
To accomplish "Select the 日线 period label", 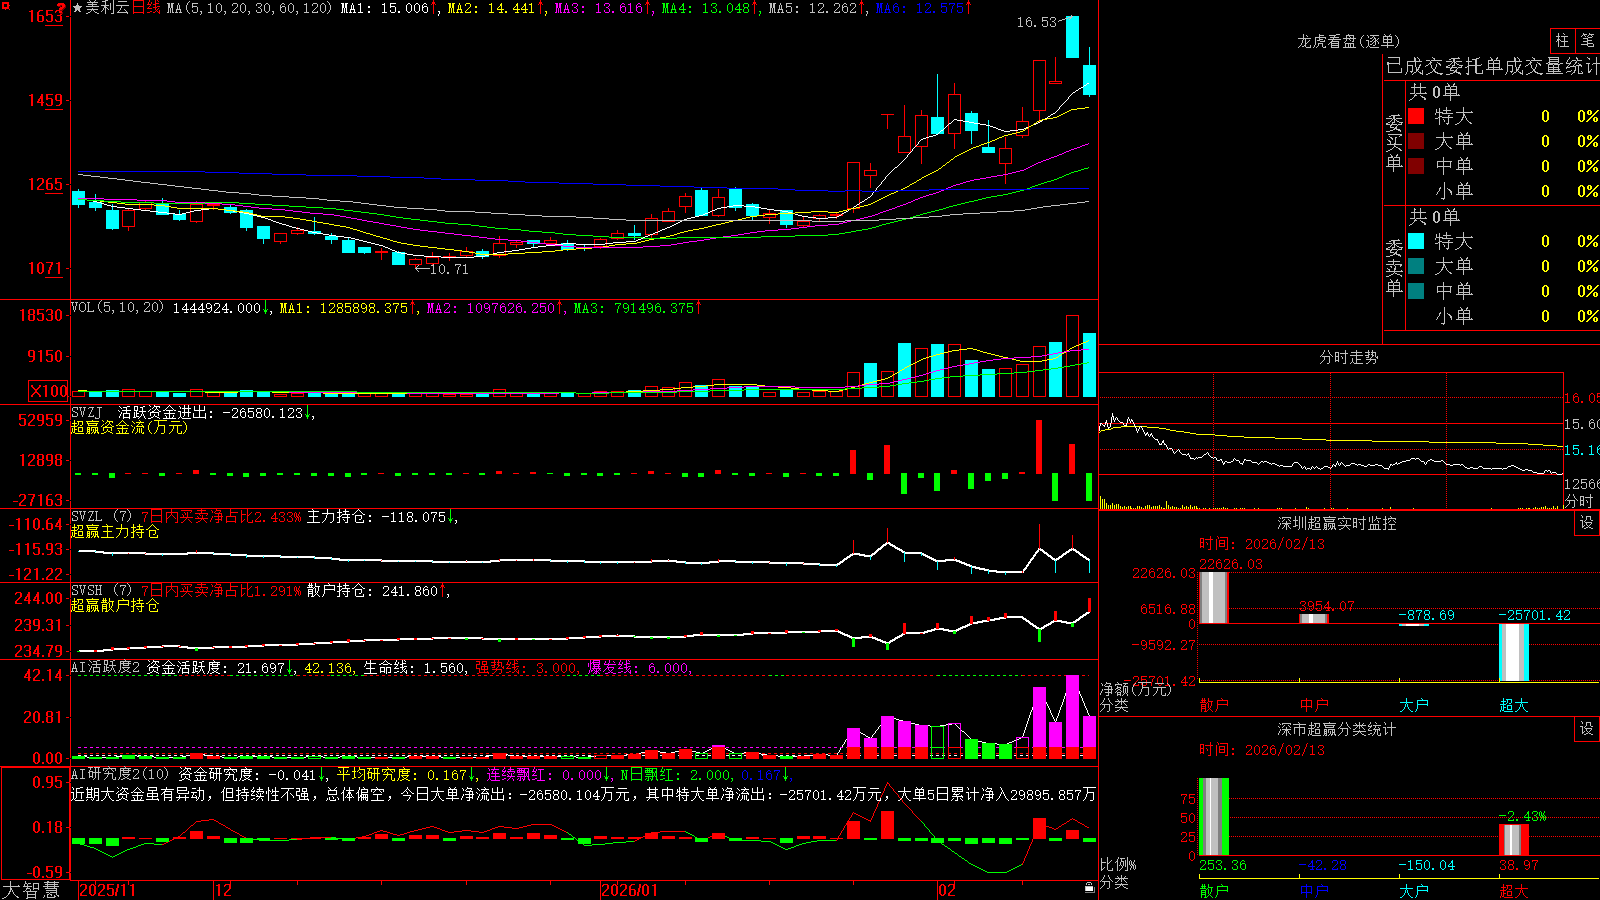I will coord(146,8).
